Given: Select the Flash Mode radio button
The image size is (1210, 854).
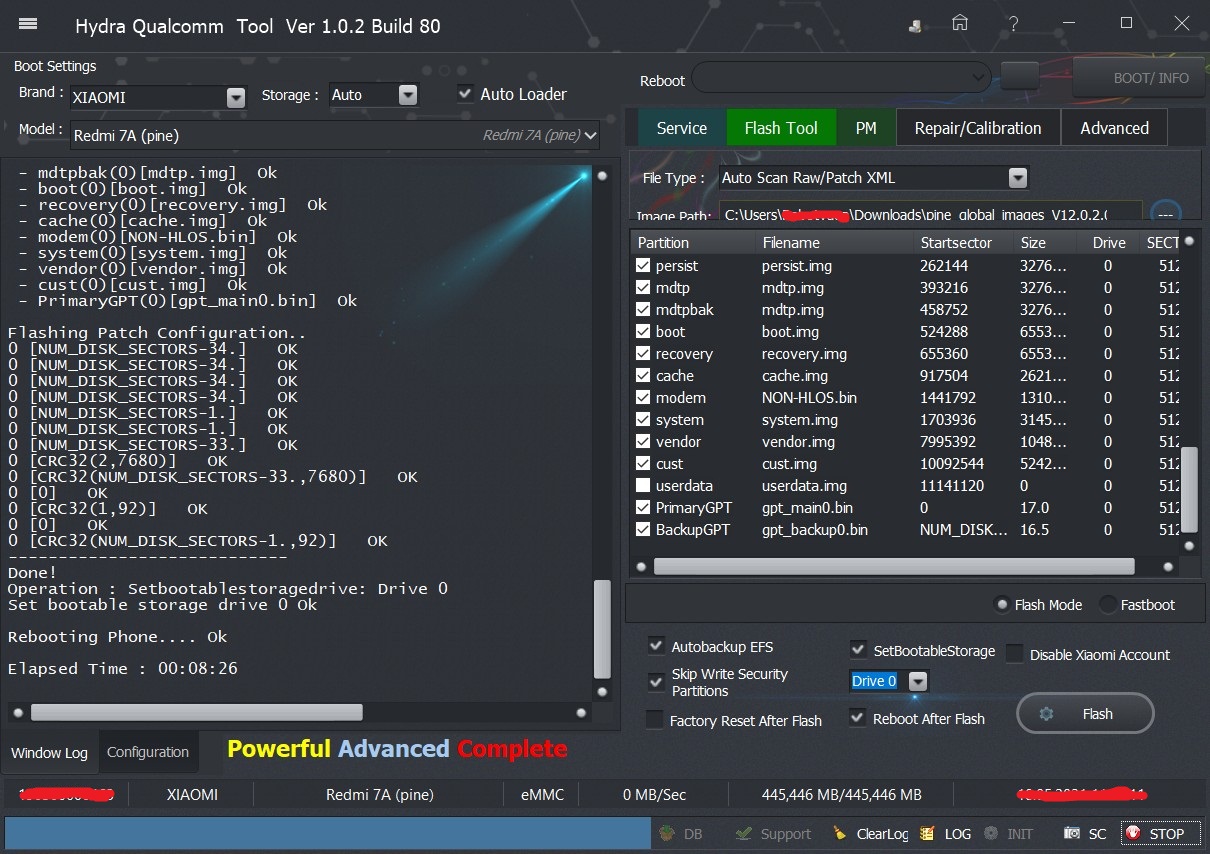Looking at the screenshot, I should coord(1002,604).
